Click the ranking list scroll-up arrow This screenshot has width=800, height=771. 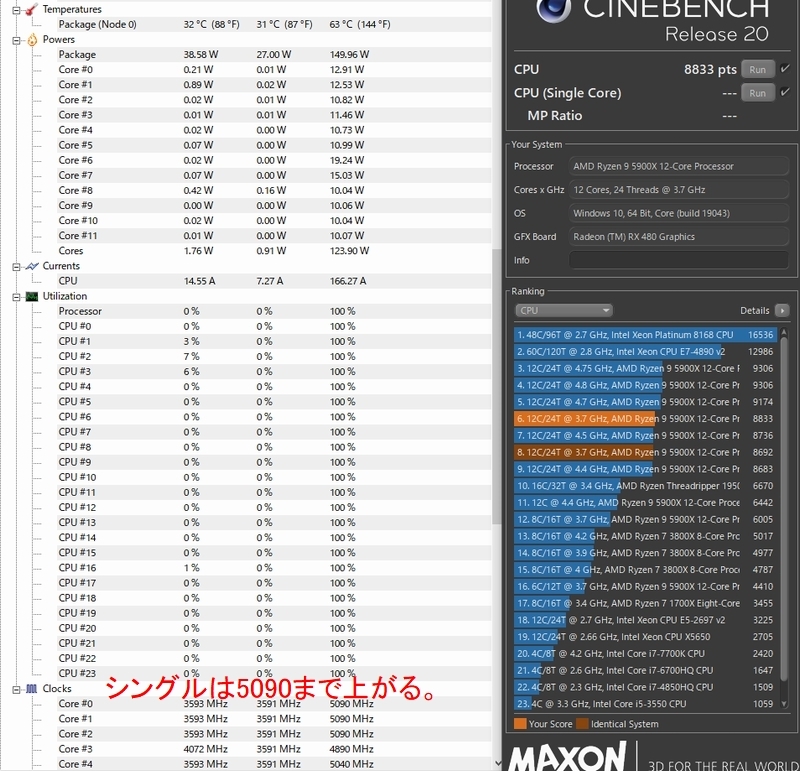click(784, 332)
